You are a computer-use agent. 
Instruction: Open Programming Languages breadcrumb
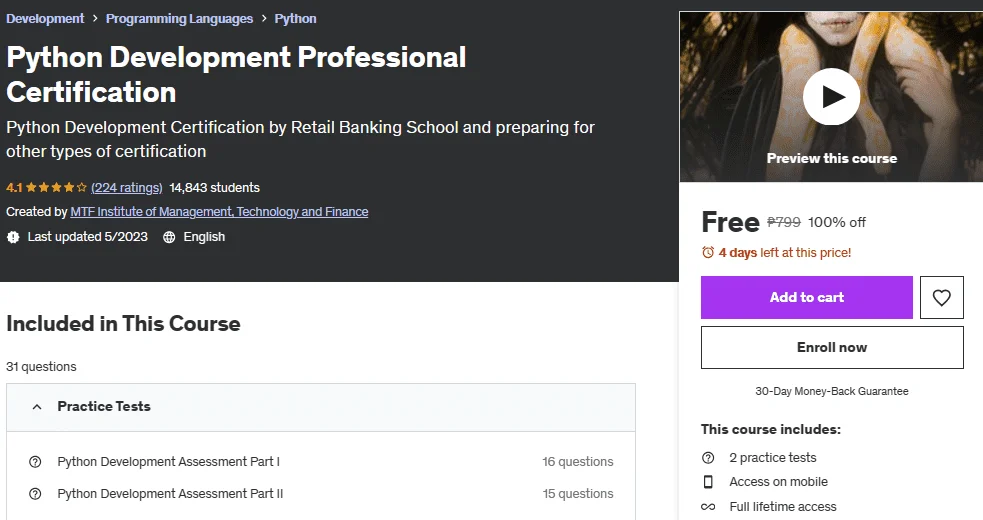coord(179,19)
